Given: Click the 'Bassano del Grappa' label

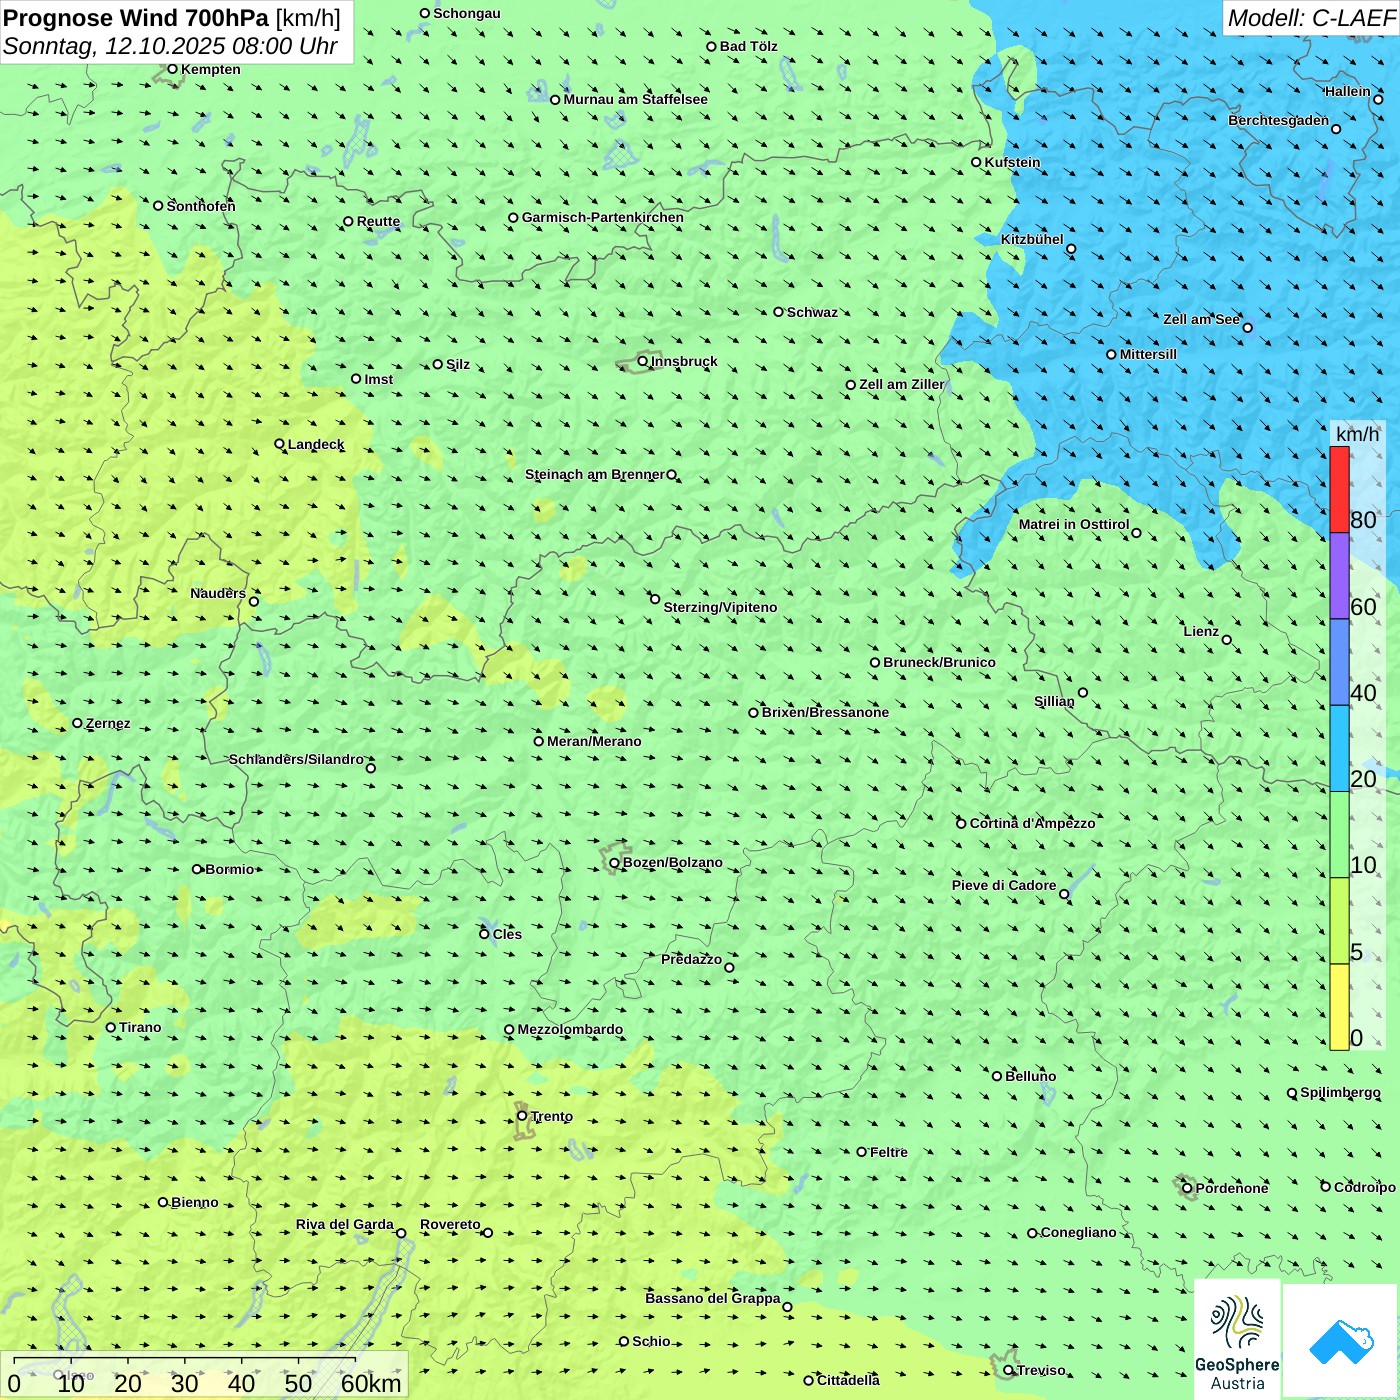Looking at the screenshot, I should pyautogui.click(x=713, y=1298).
